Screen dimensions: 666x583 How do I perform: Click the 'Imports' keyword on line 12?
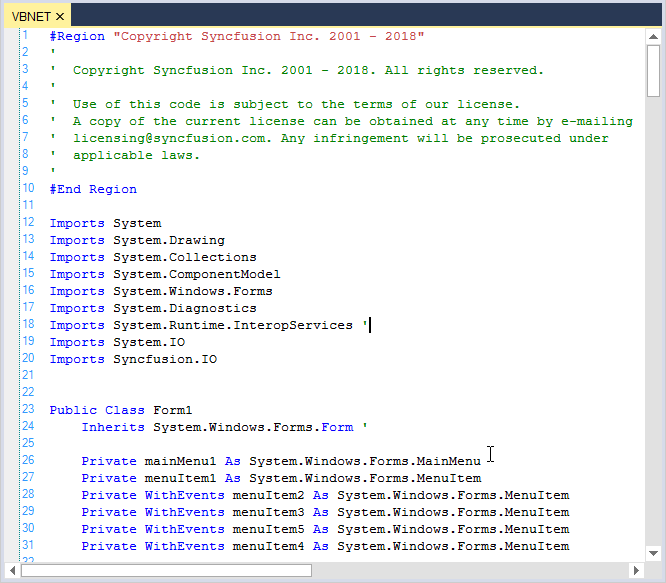(77, 223)
